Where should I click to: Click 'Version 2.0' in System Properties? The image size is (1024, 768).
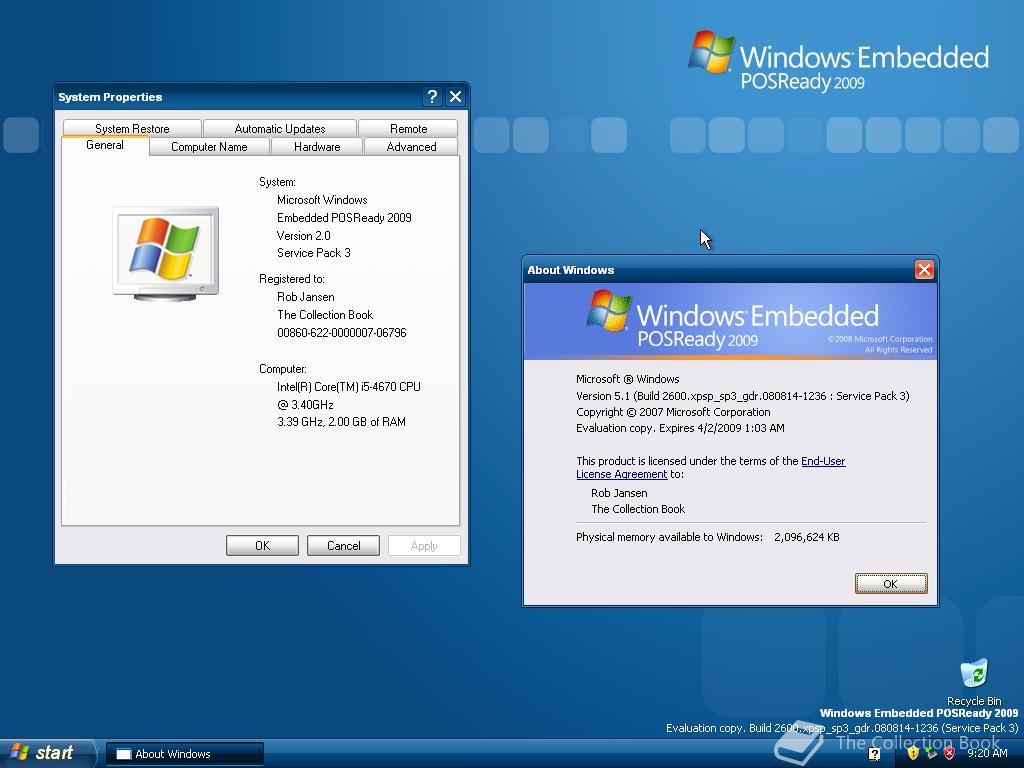pos(304,236)
